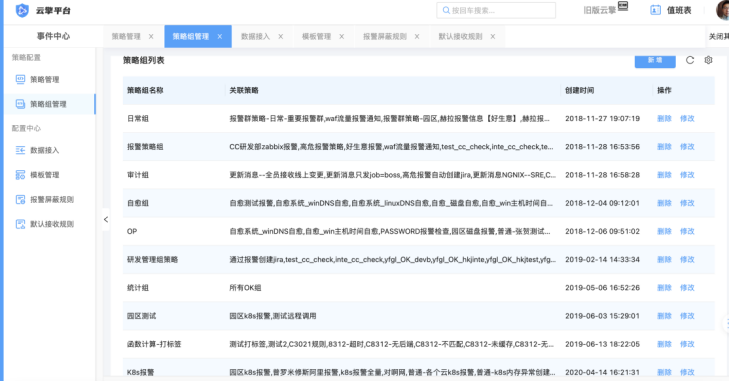730x381 pixels.
Task: Click 删除 for the 统计组 row
Action: (x=664, y=288)
